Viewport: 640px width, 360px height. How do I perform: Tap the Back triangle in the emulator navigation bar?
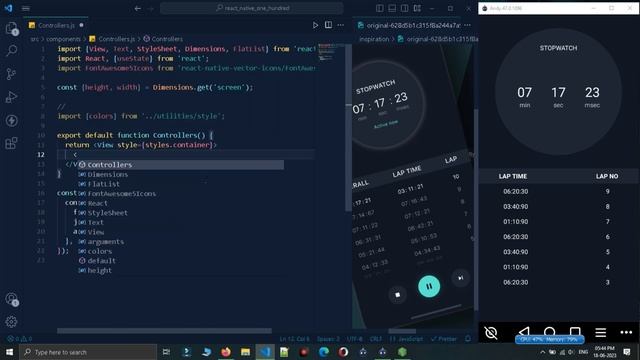(x=524, y=331)
